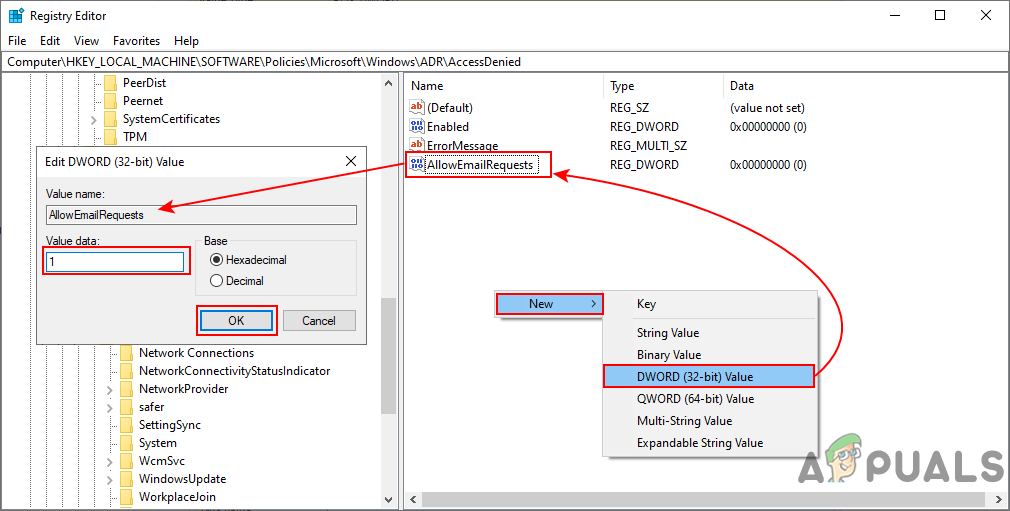Expand the SystemCertificates tree node
Image resolution: width=1010 pixels, height=511 pixels.
94,119
